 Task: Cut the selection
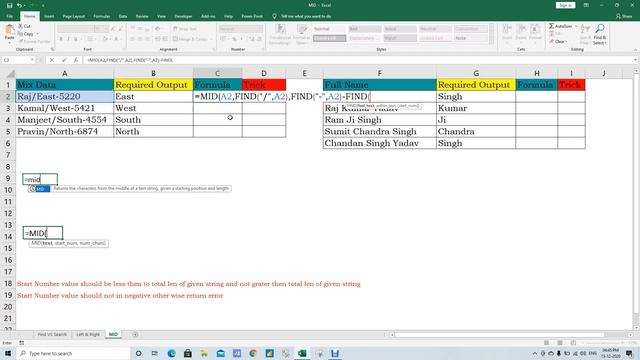point(24,26)
